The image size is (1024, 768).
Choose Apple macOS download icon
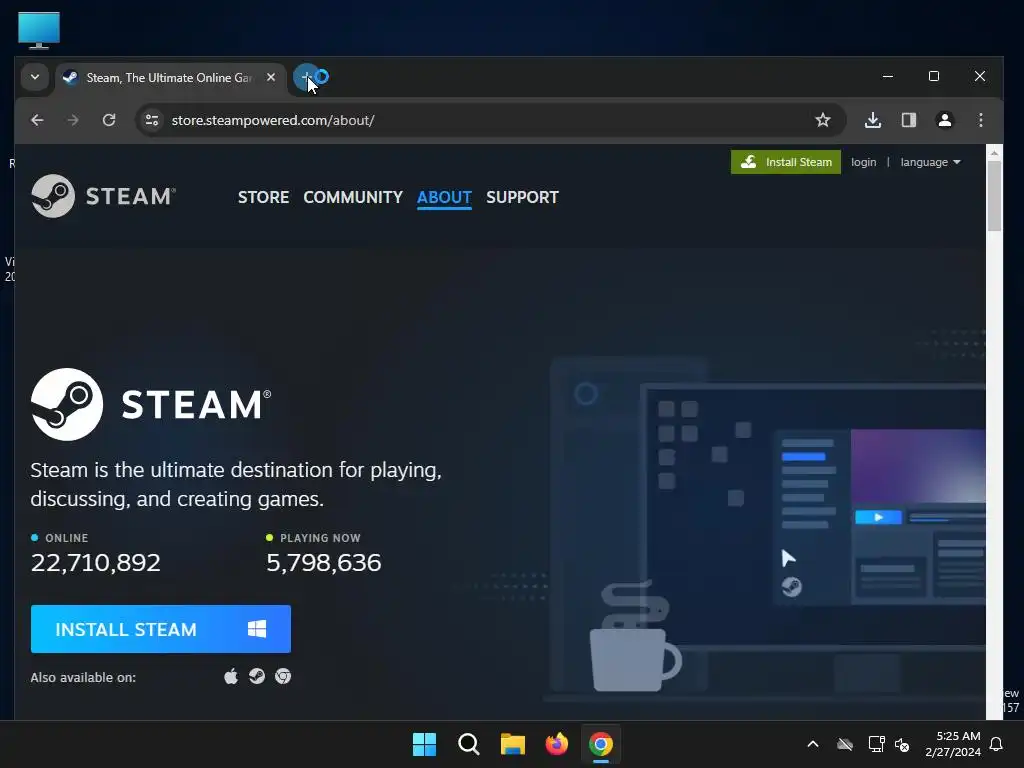[231, 677]
